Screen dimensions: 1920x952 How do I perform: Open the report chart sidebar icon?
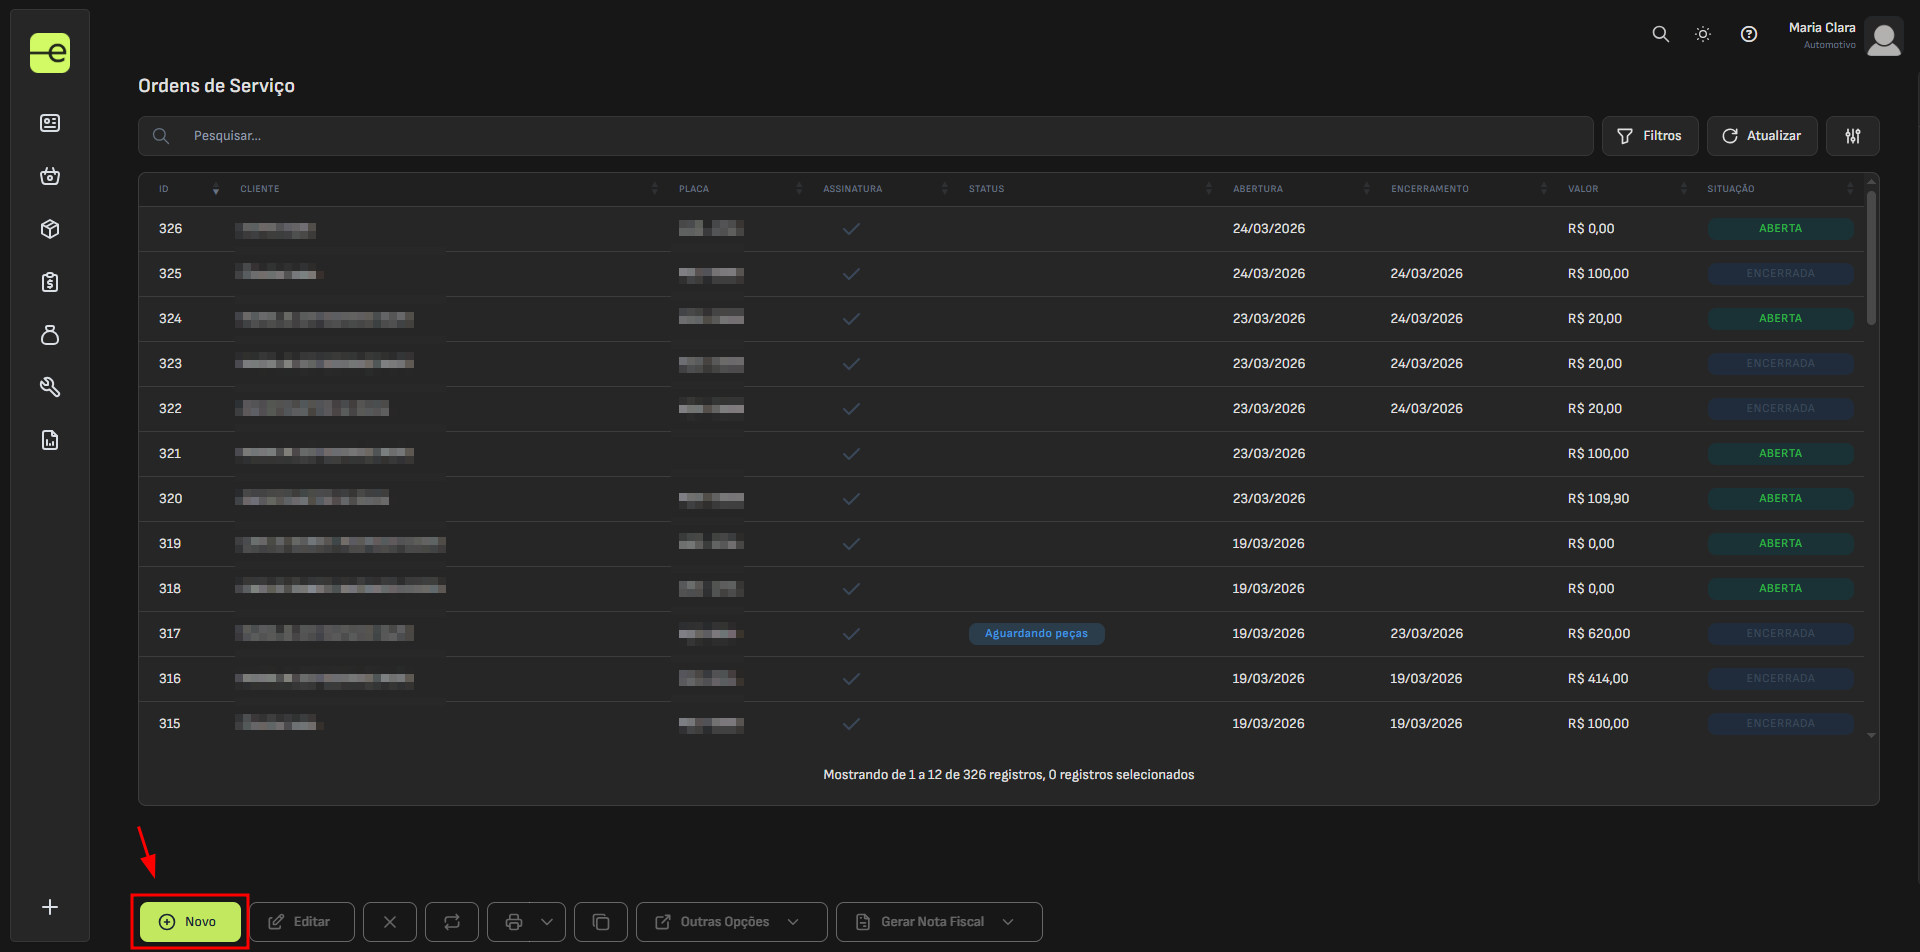[x=50, y=440]
